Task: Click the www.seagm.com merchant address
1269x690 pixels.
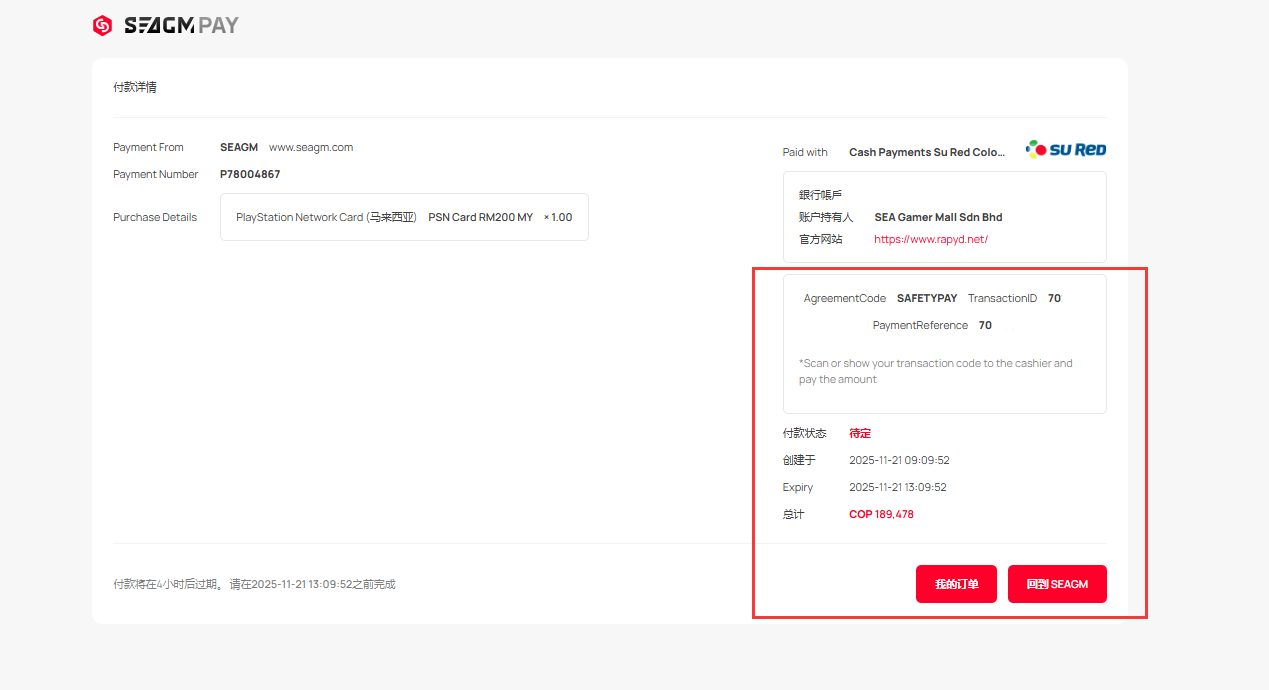Action: pyautogui.click(x=311, y=147)
